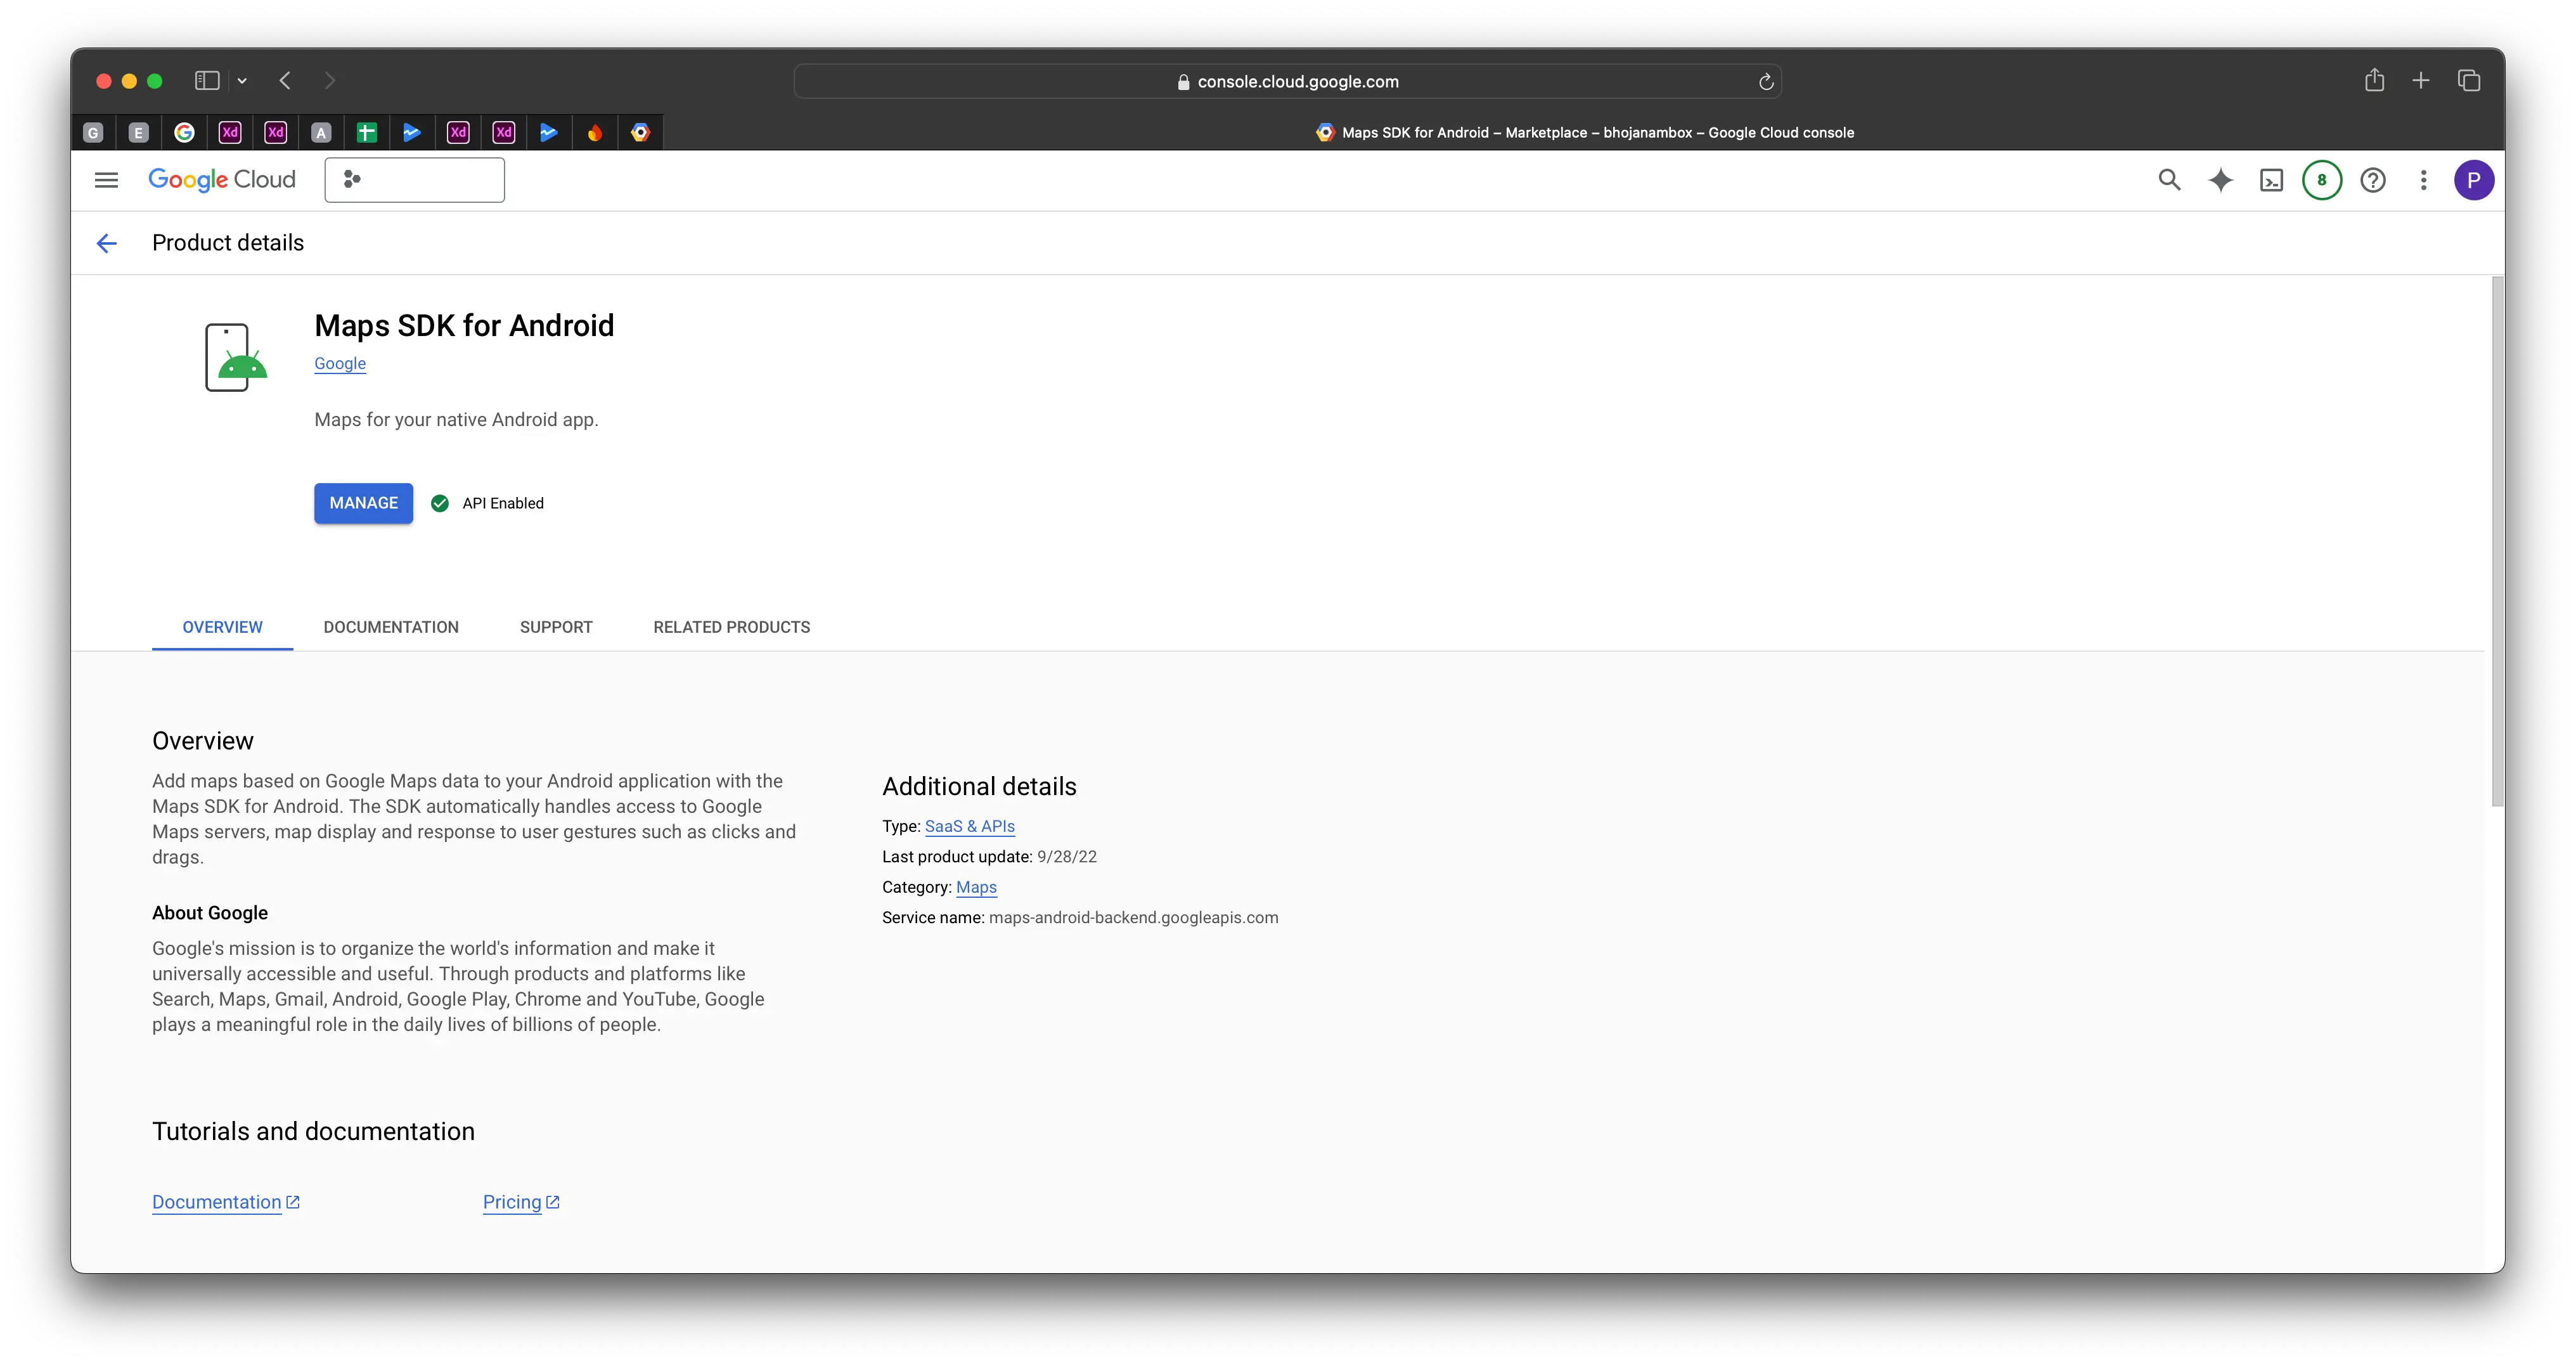Viewport: 2576px width, 1367px height.
Task: Open the SaaS & APIs type link
Action: [x=970, y=826]
